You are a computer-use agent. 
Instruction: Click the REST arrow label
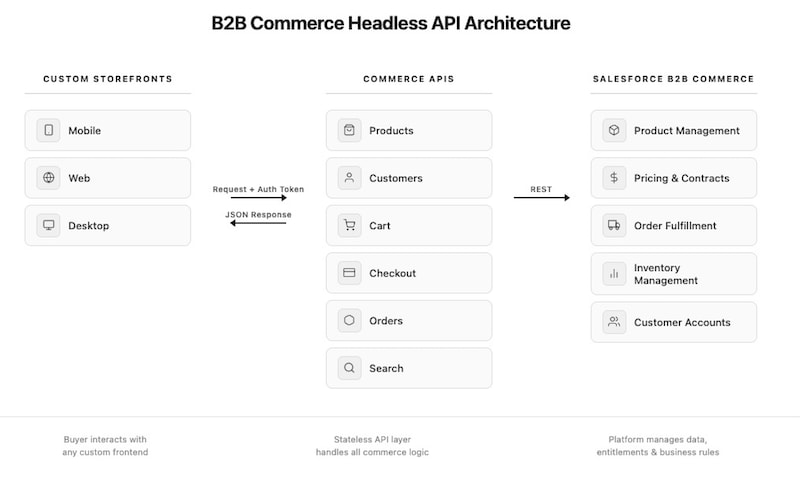(541, 189)
